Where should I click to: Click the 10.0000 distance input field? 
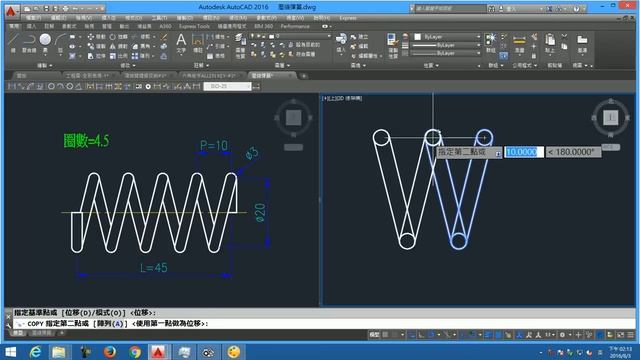tap(524, 152)
